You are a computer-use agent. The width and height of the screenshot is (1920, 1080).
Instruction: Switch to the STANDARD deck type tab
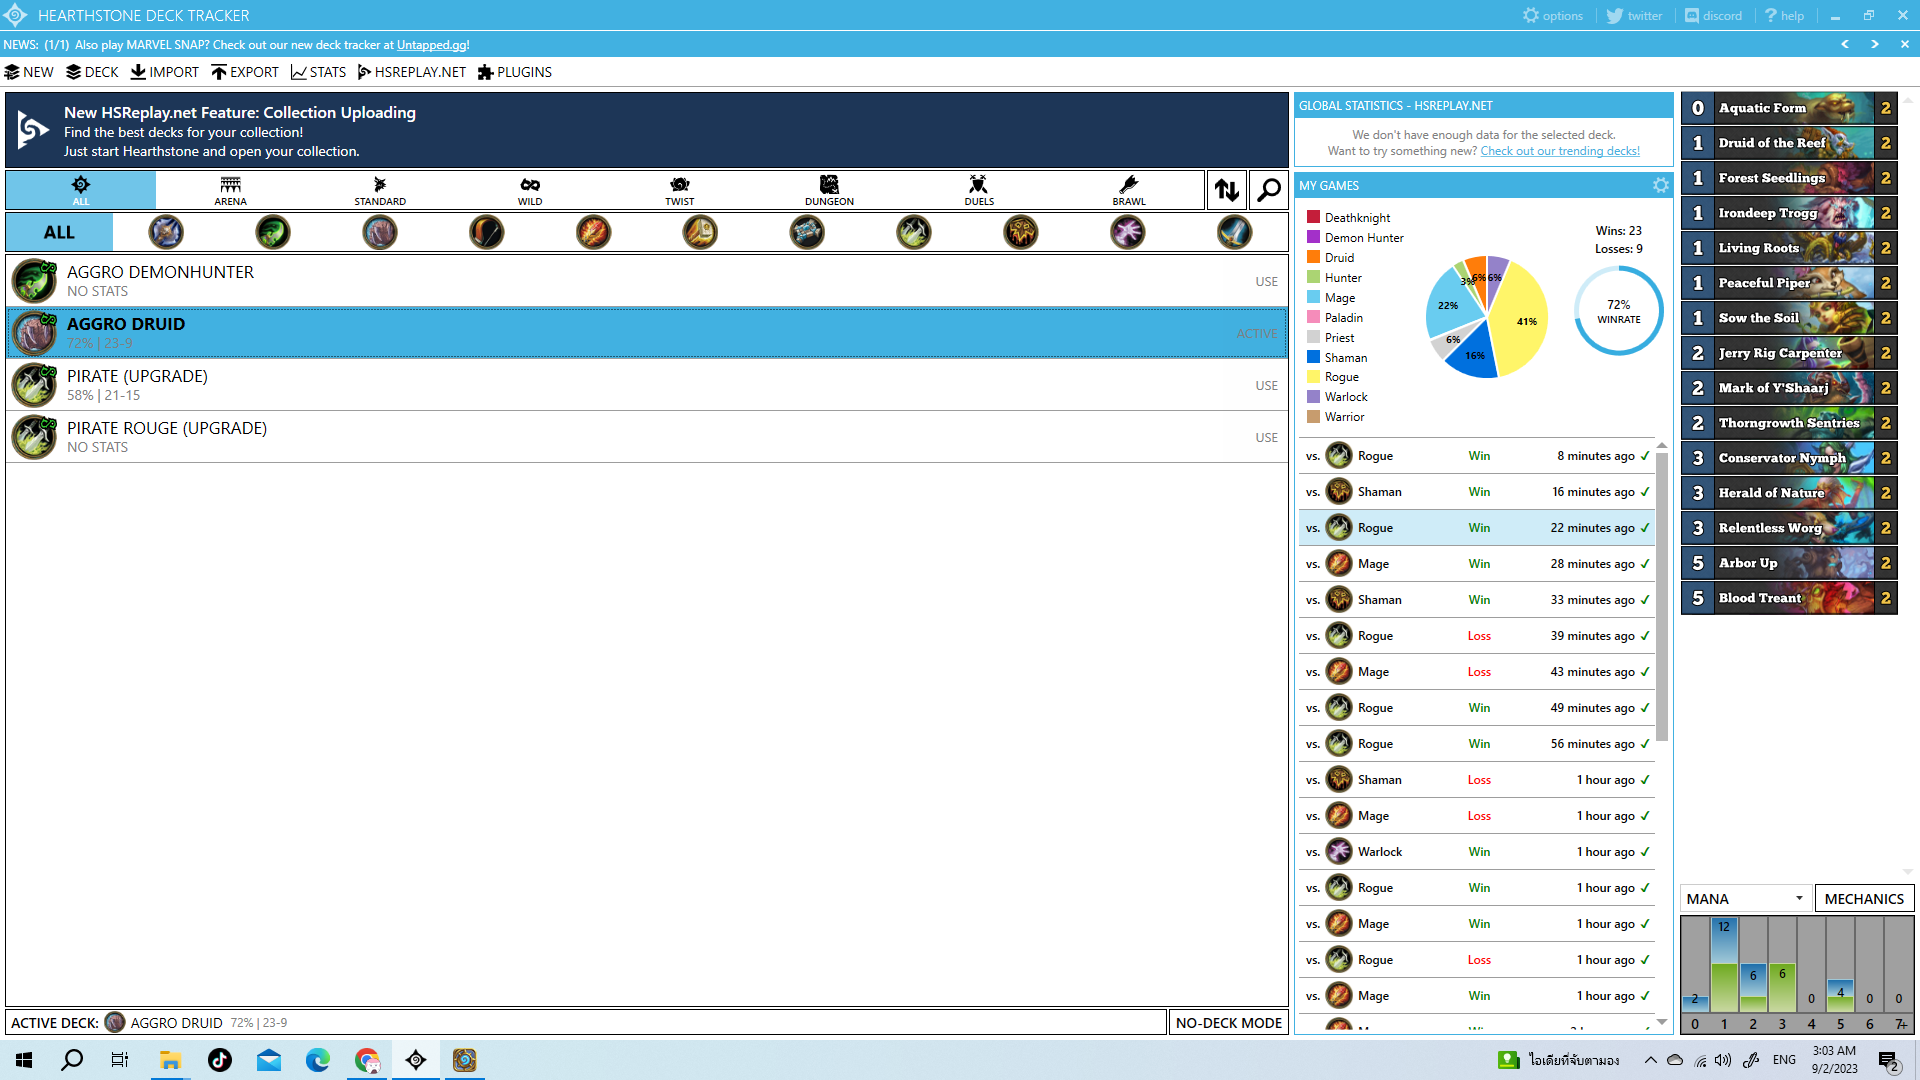click(380, 190)
